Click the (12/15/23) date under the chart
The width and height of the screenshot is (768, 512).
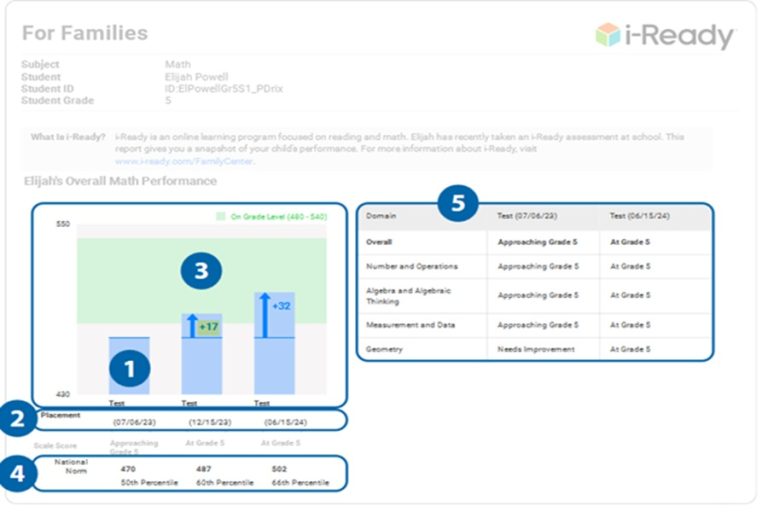click(210, 422)
